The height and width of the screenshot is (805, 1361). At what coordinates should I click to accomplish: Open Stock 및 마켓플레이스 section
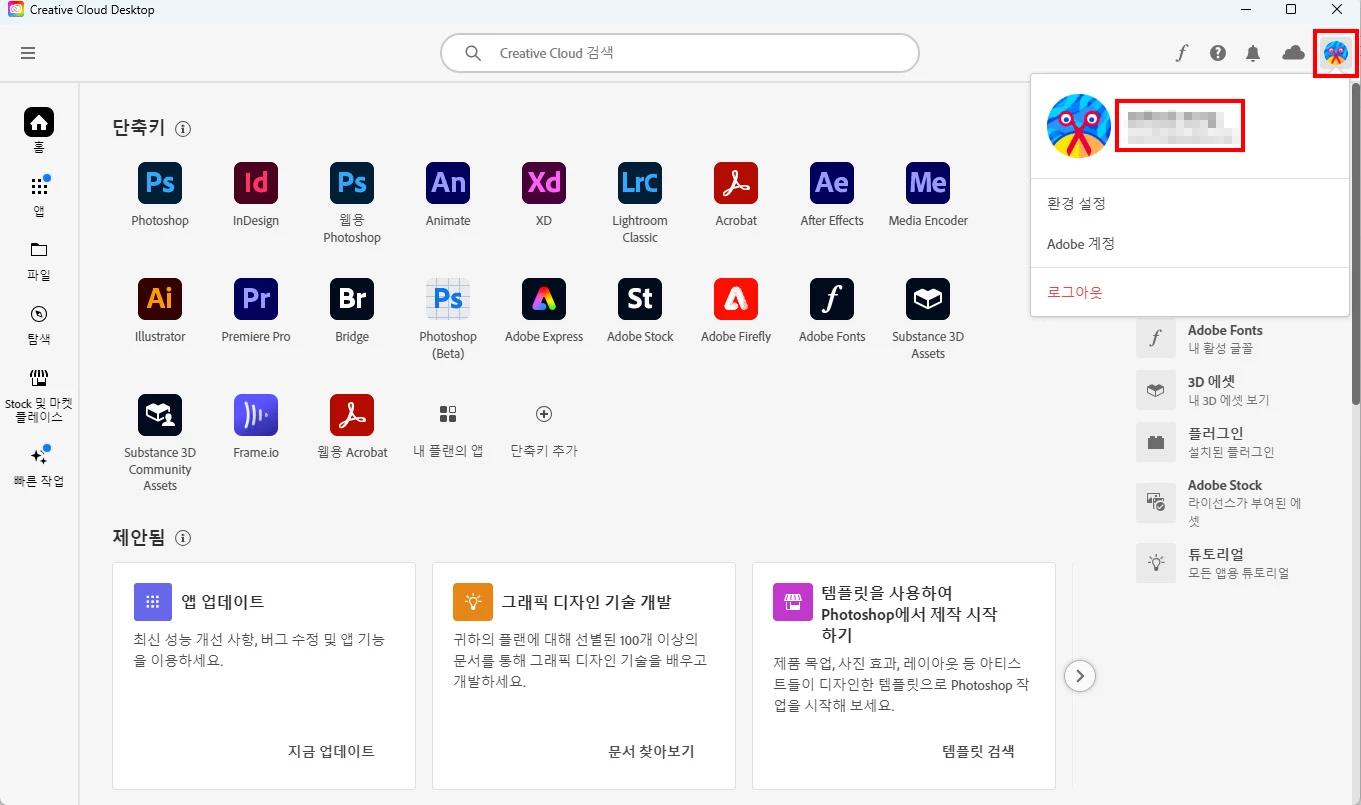[x=39, y=396]
